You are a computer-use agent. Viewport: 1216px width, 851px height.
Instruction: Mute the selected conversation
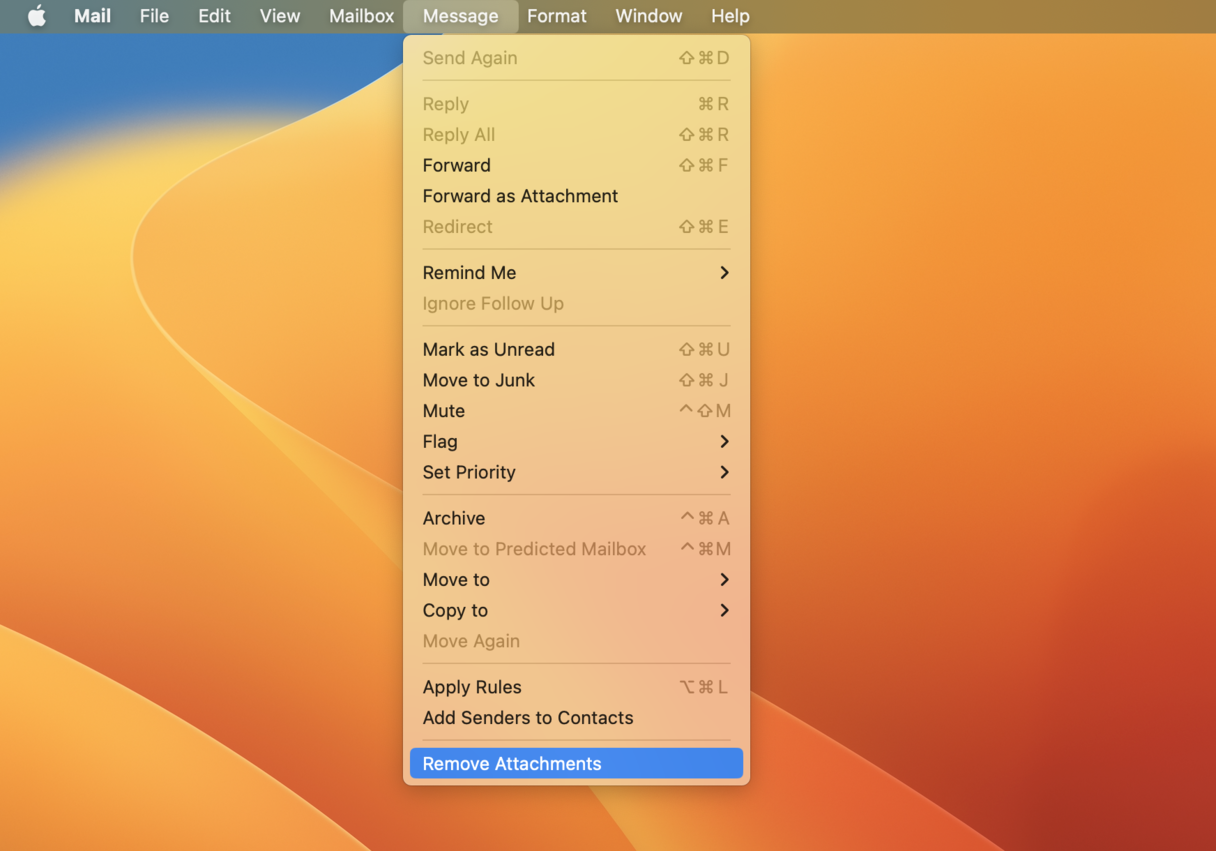(x=444, y=412)
